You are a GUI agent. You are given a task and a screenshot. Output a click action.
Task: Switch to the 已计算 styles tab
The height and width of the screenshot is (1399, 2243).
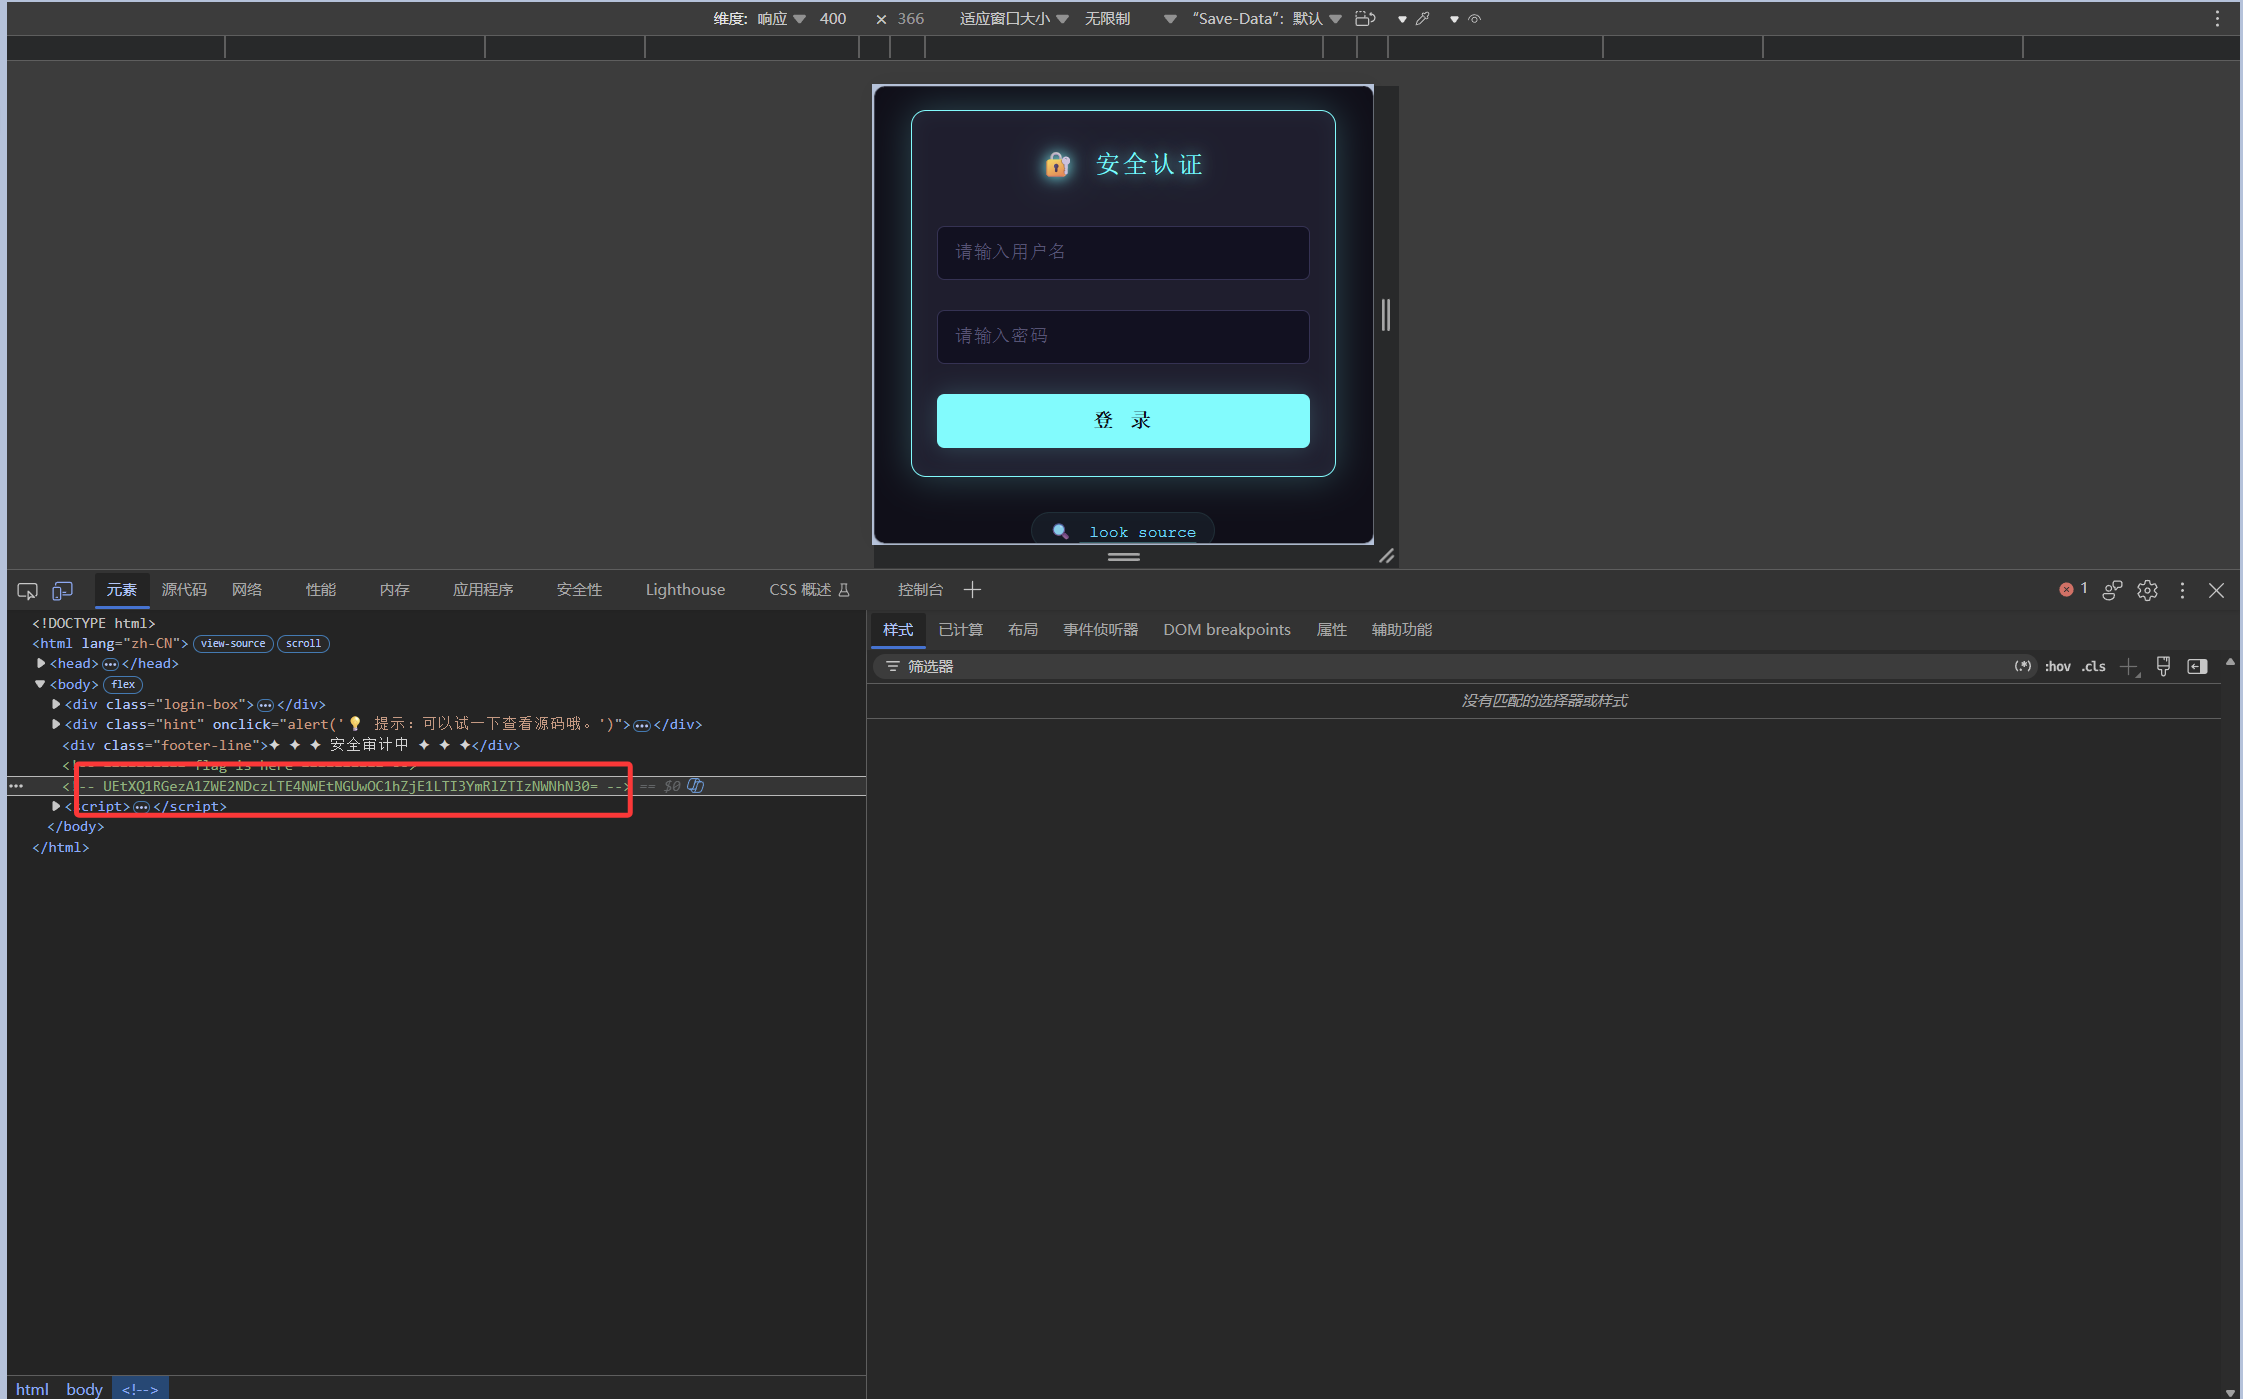960,630
